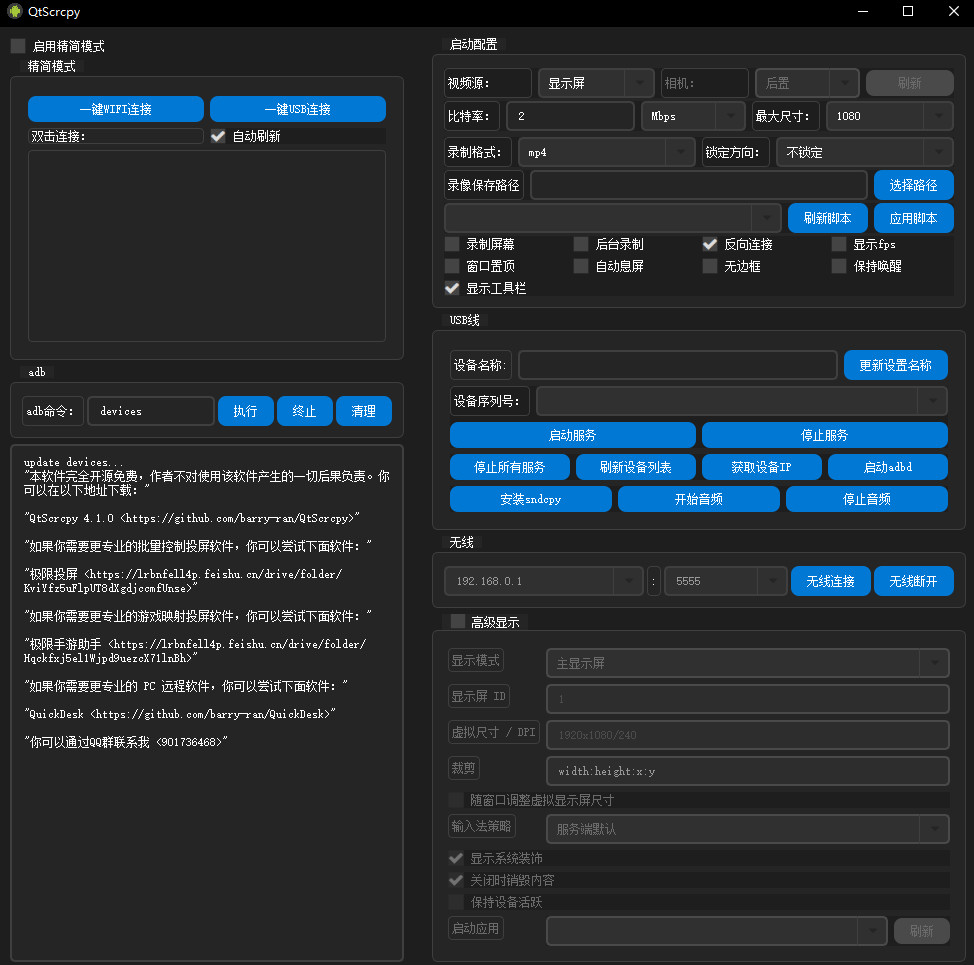Image resolution: width=974 pixels, height=965 pixels.
Task: Click 清理 to clear the log
Action: click(363, 411)
